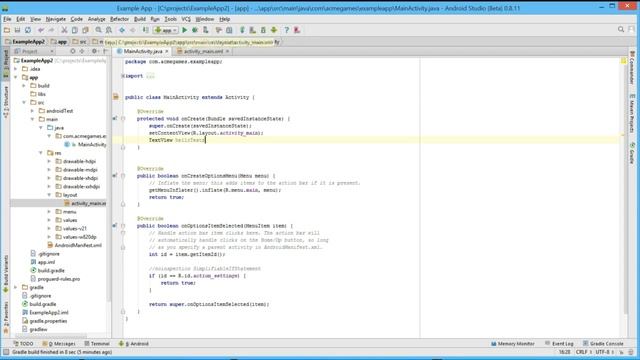Click the Copy toolbar icon
640x360 pixels.
coord(75,30)
